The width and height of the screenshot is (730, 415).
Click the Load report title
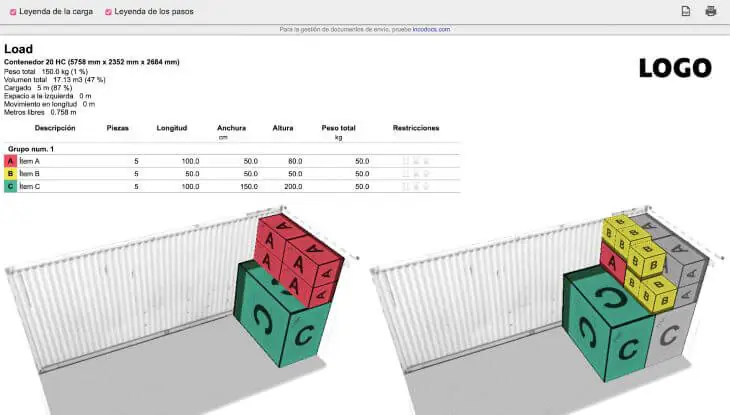coord(18,48)
